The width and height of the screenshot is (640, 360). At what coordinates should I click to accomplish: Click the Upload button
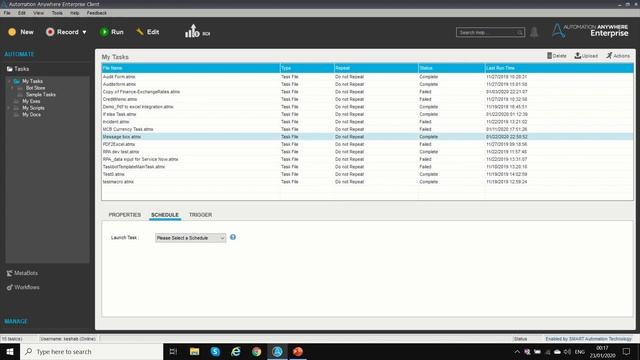(x=586, y=56)
